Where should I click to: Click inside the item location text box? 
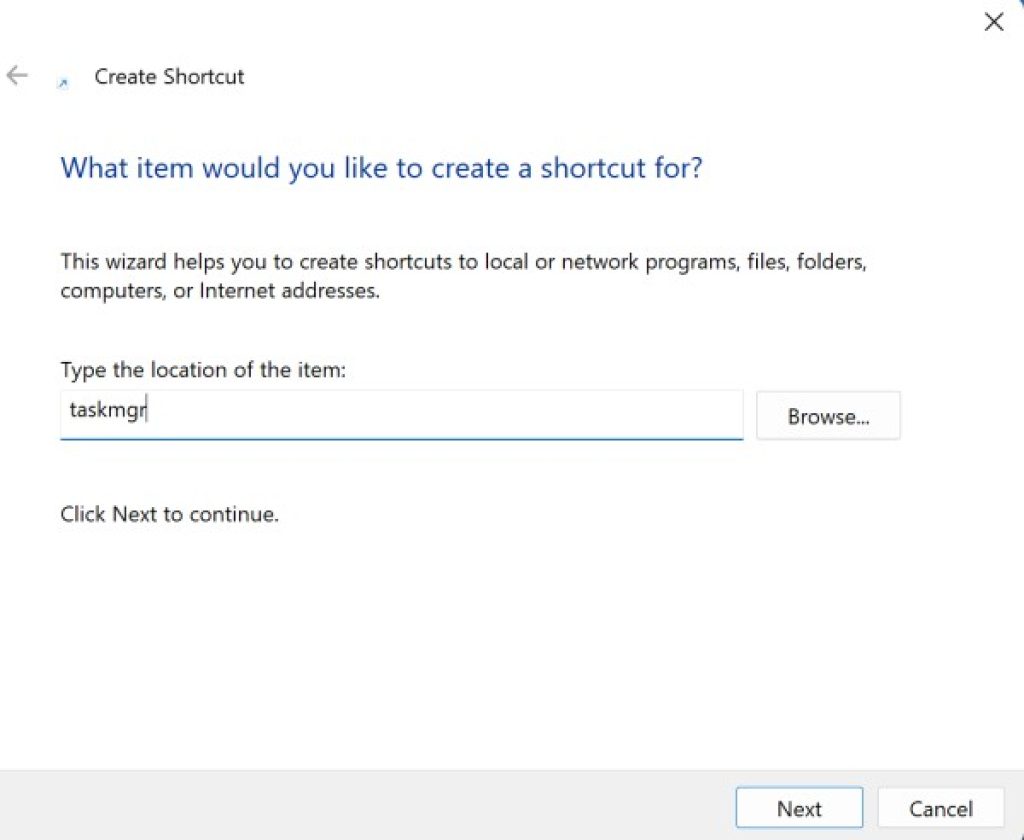[400, 413]
